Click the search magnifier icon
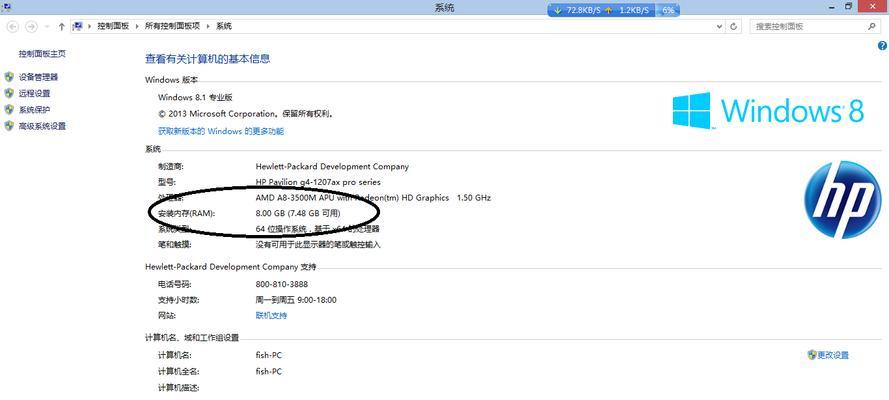The image size is (889, 400). [872, 27]
